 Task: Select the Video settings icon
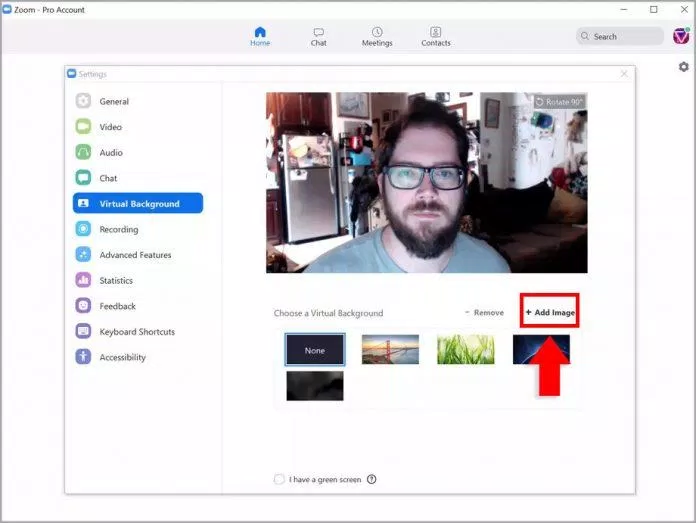click(x=83, y=127)
